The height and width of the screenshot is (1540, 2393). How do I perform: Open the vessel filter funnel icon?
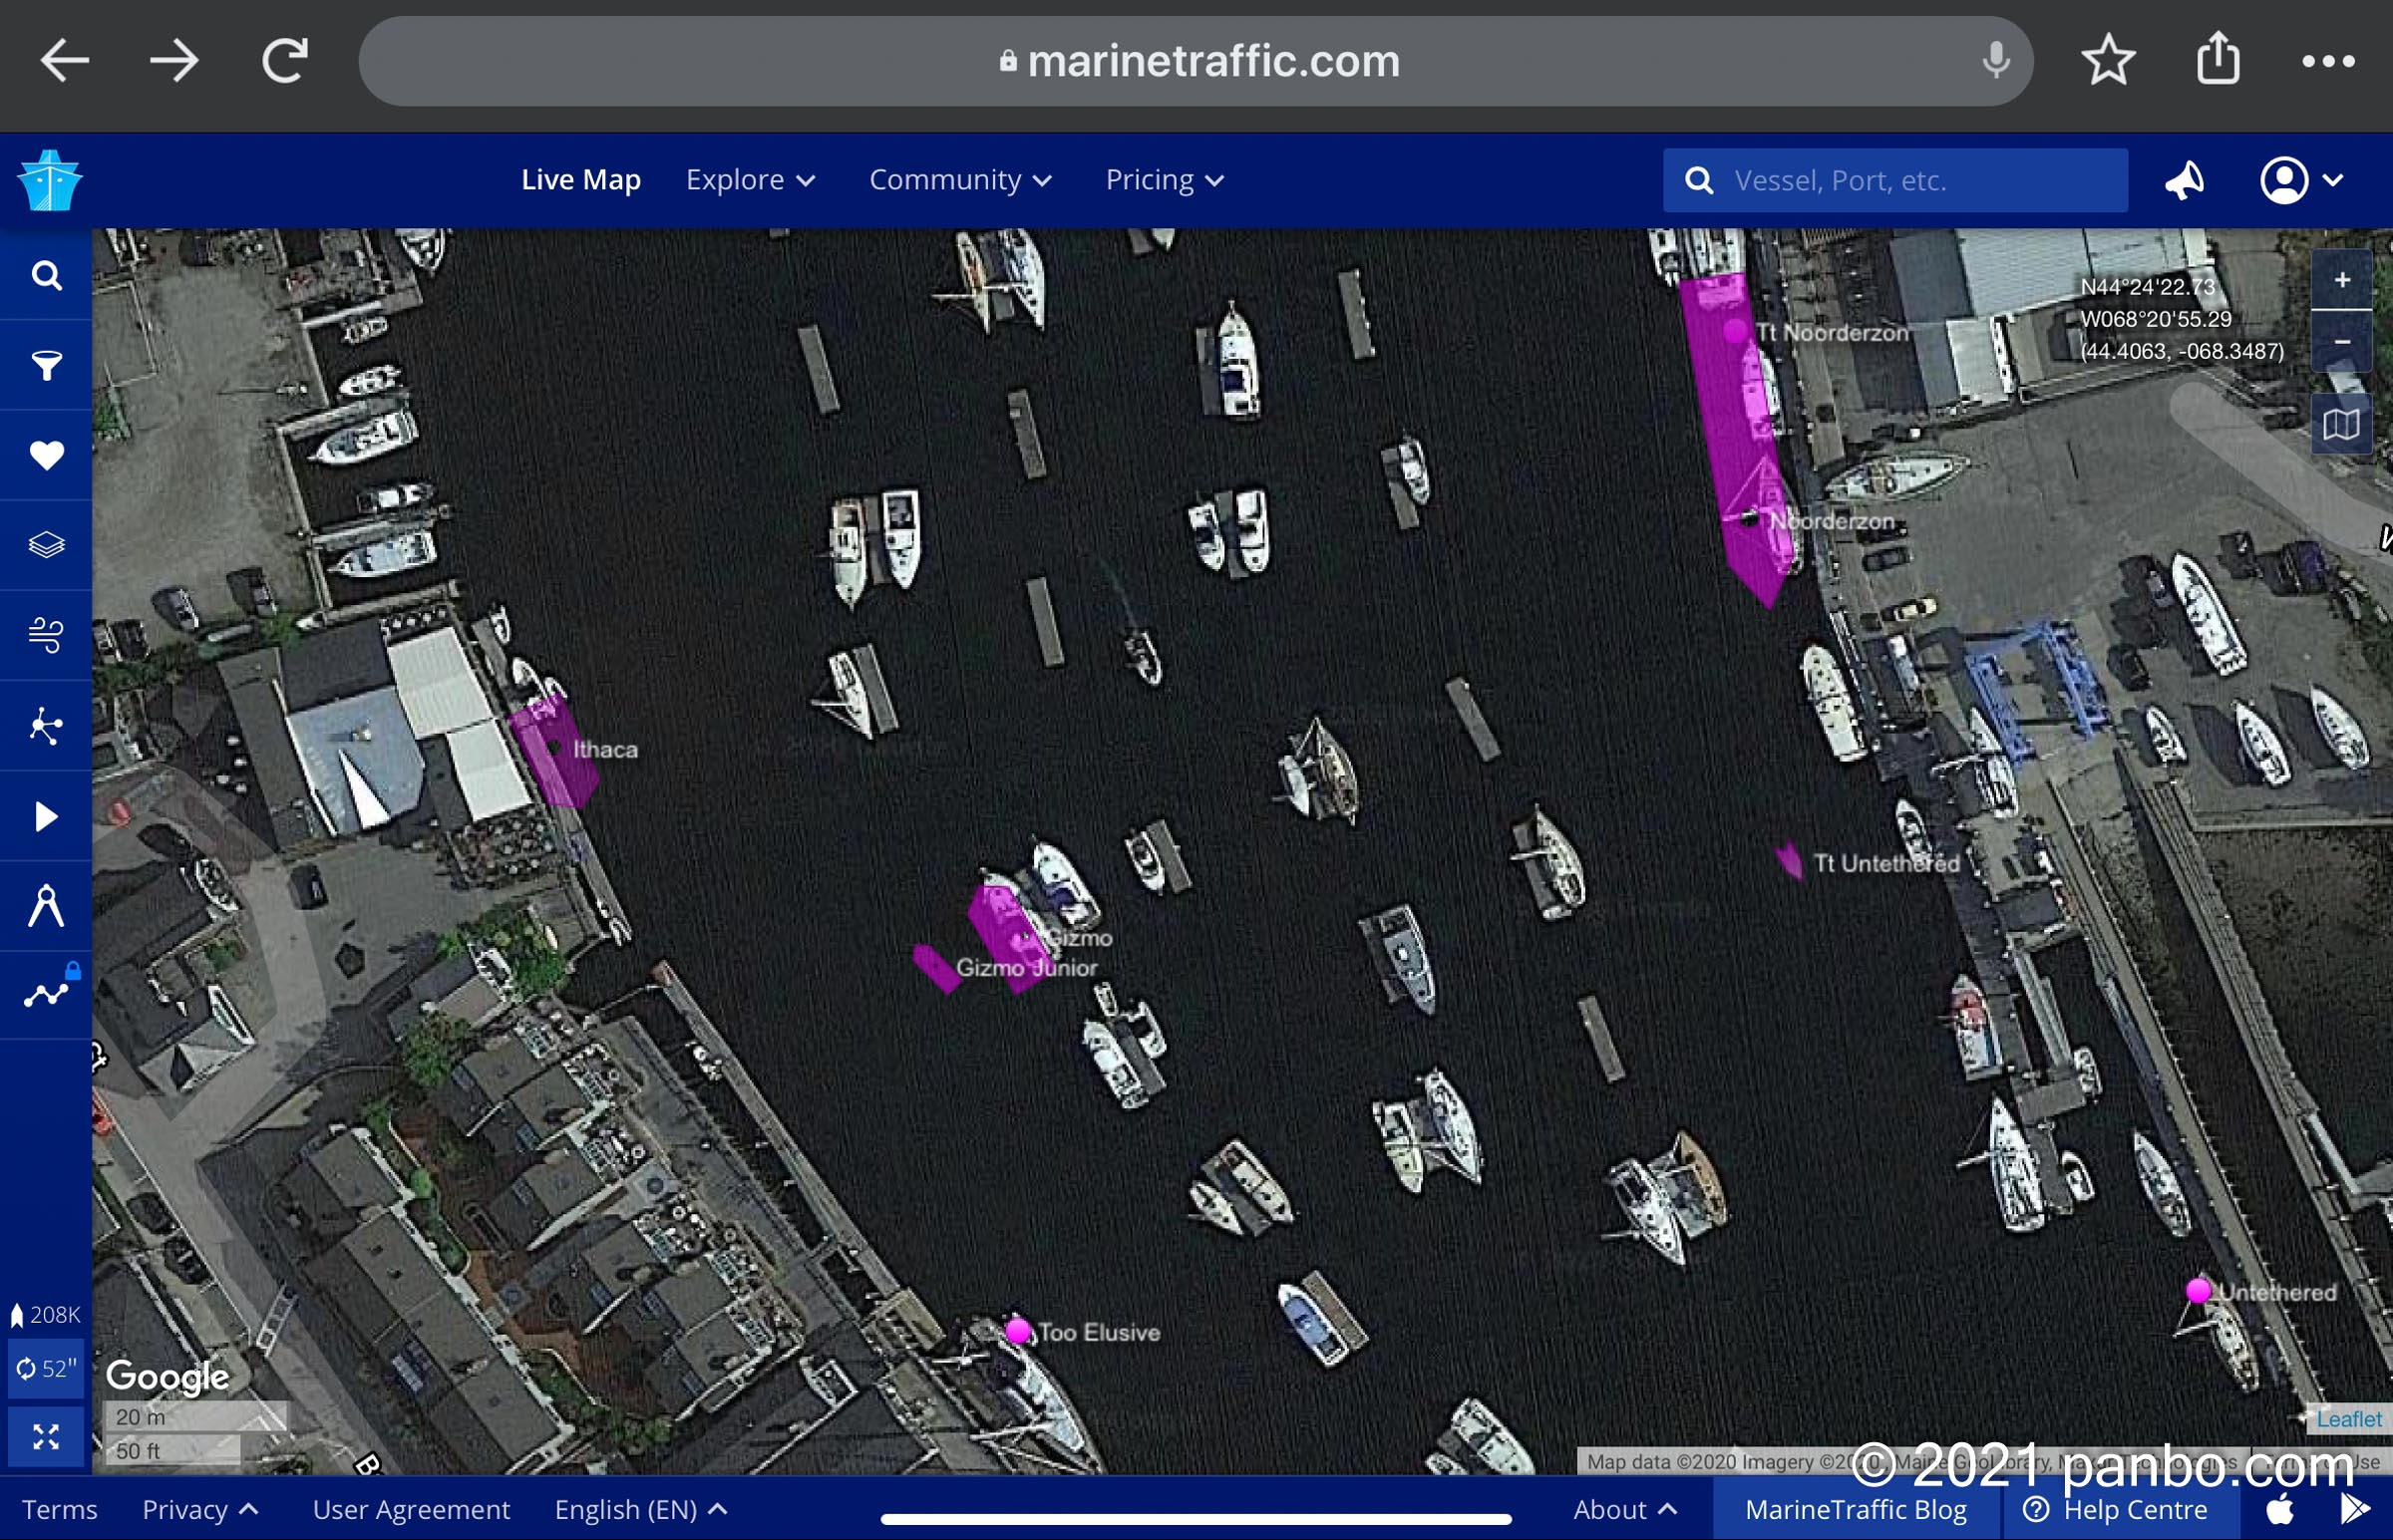click(46, 366)
